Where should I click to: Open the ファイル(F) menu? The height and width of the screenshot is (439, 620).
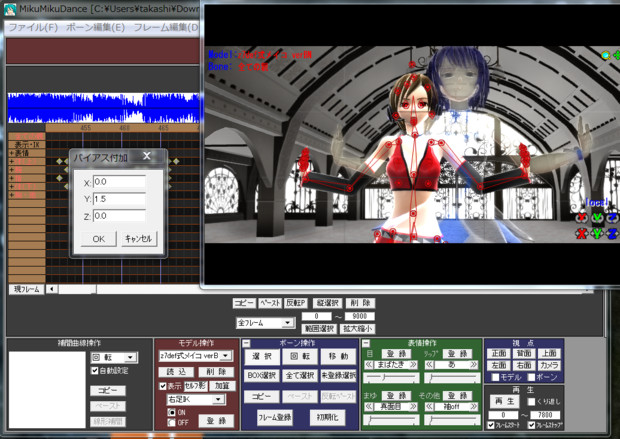click(34, 28)
